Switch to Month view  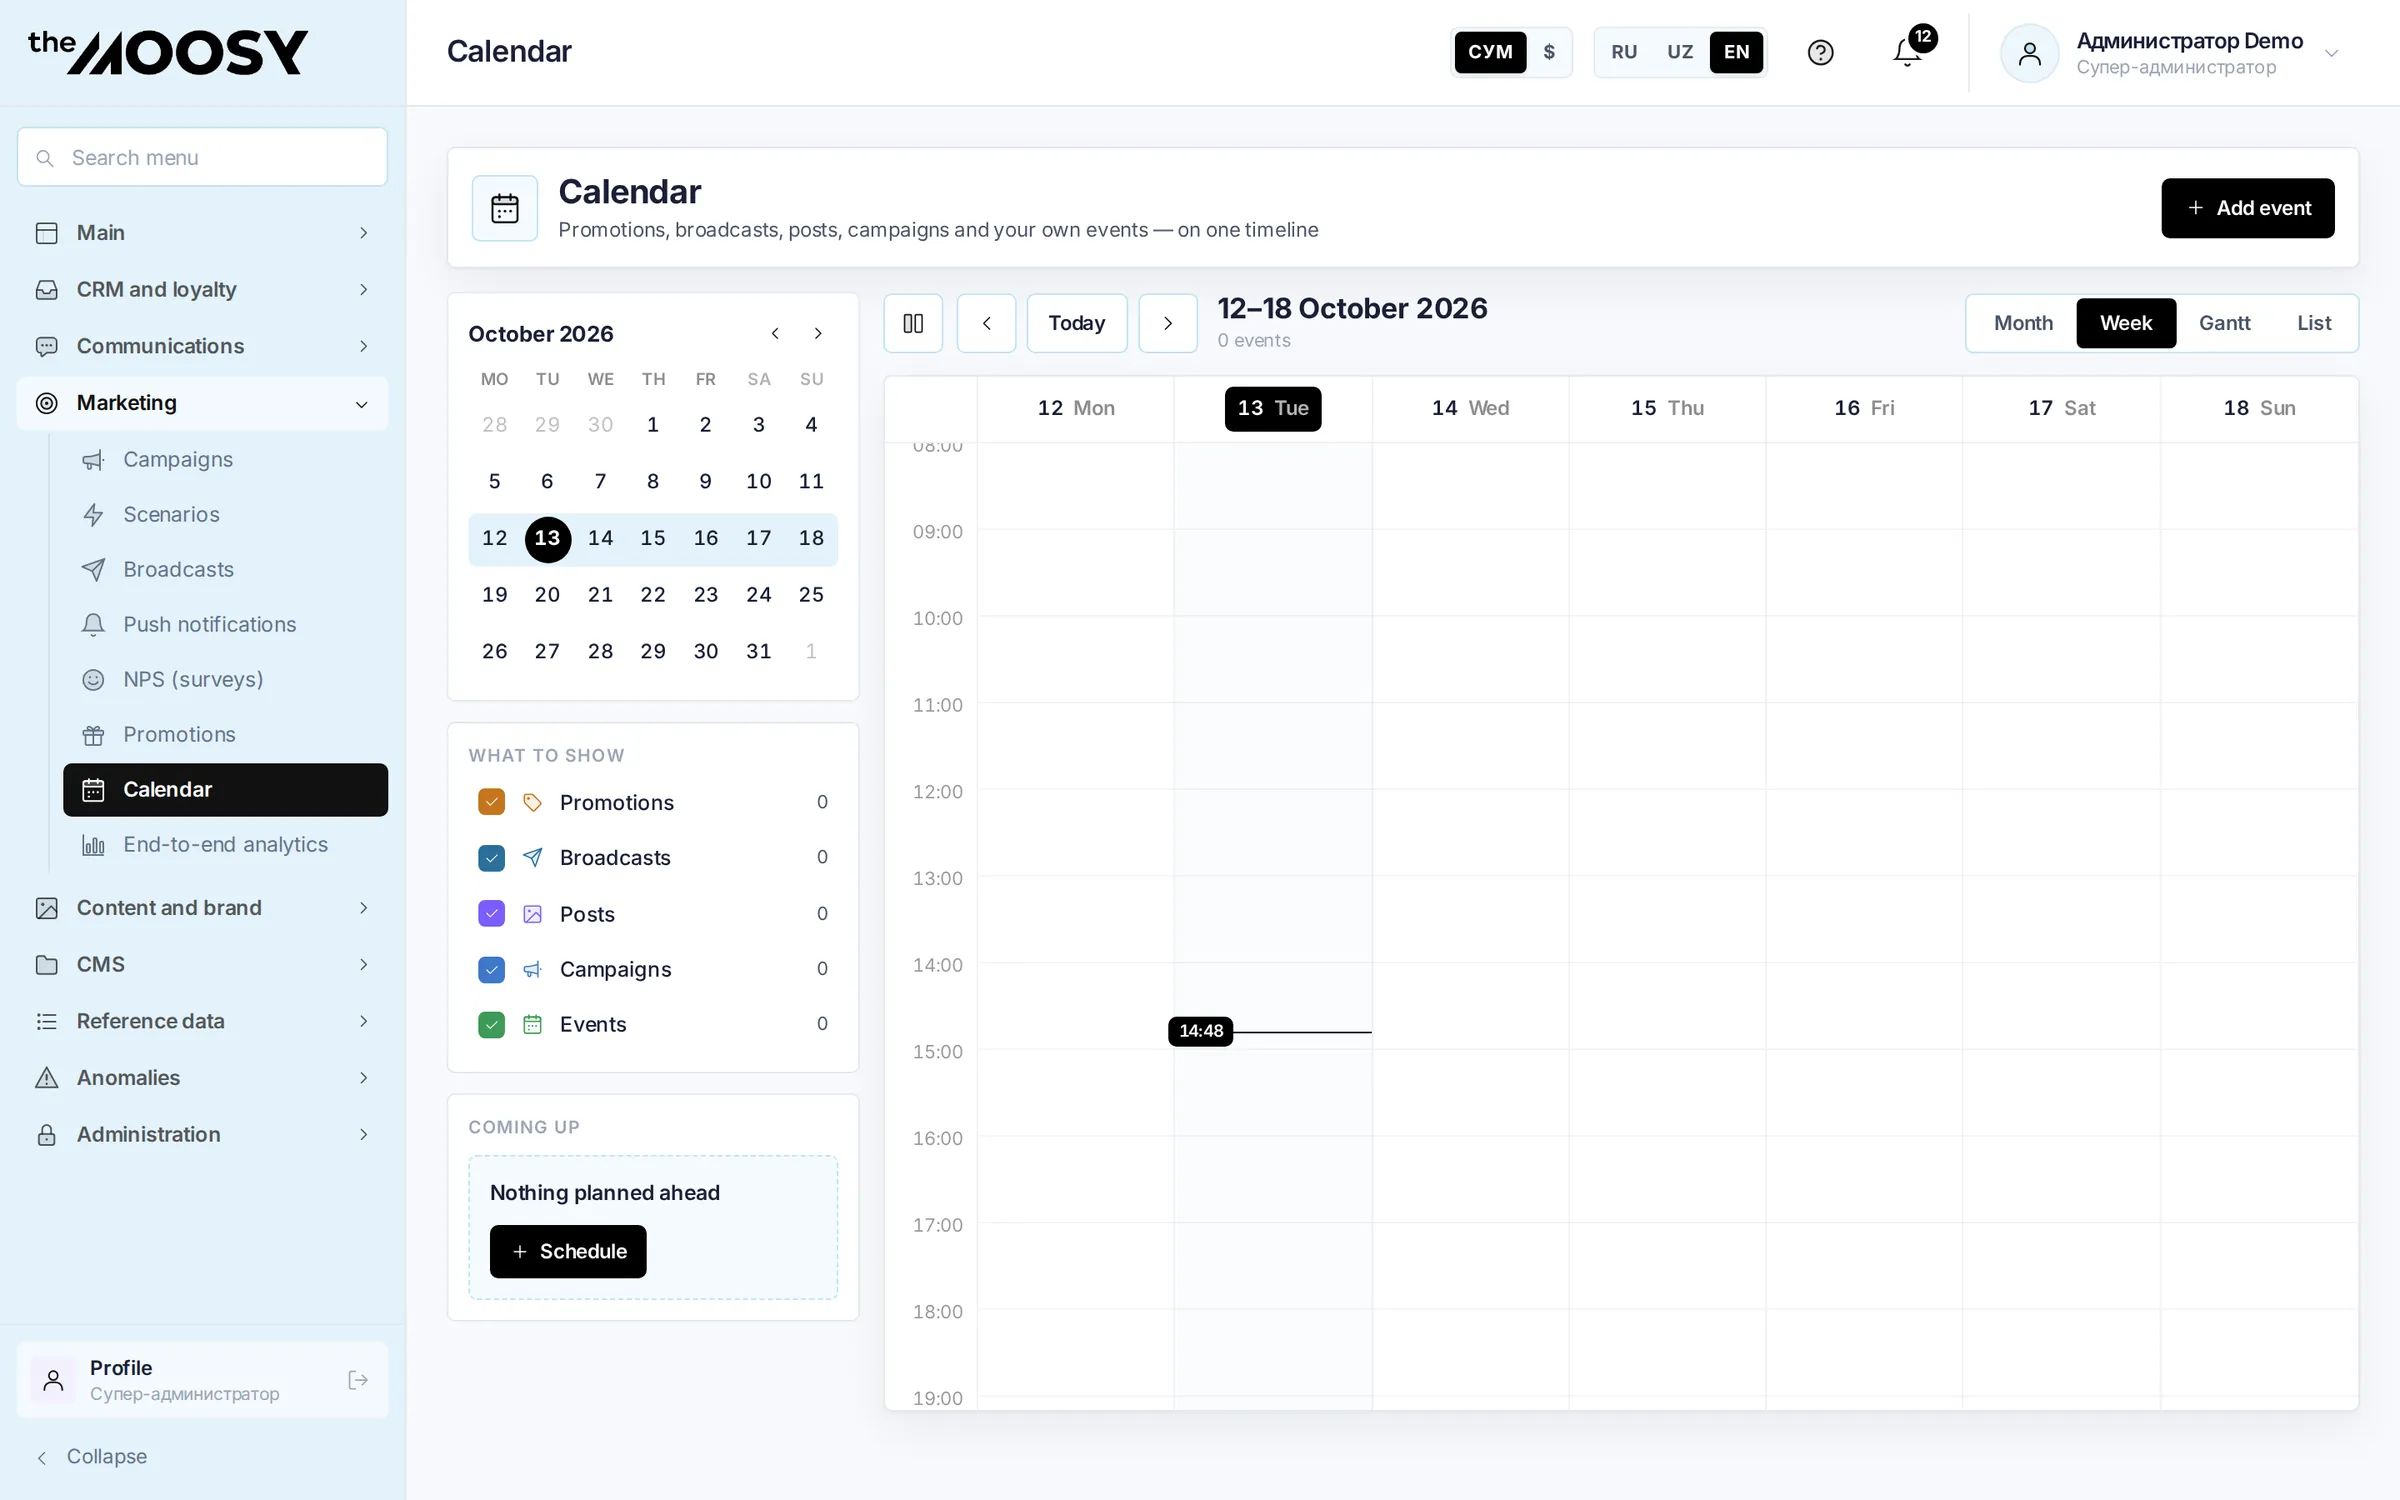2022,323
